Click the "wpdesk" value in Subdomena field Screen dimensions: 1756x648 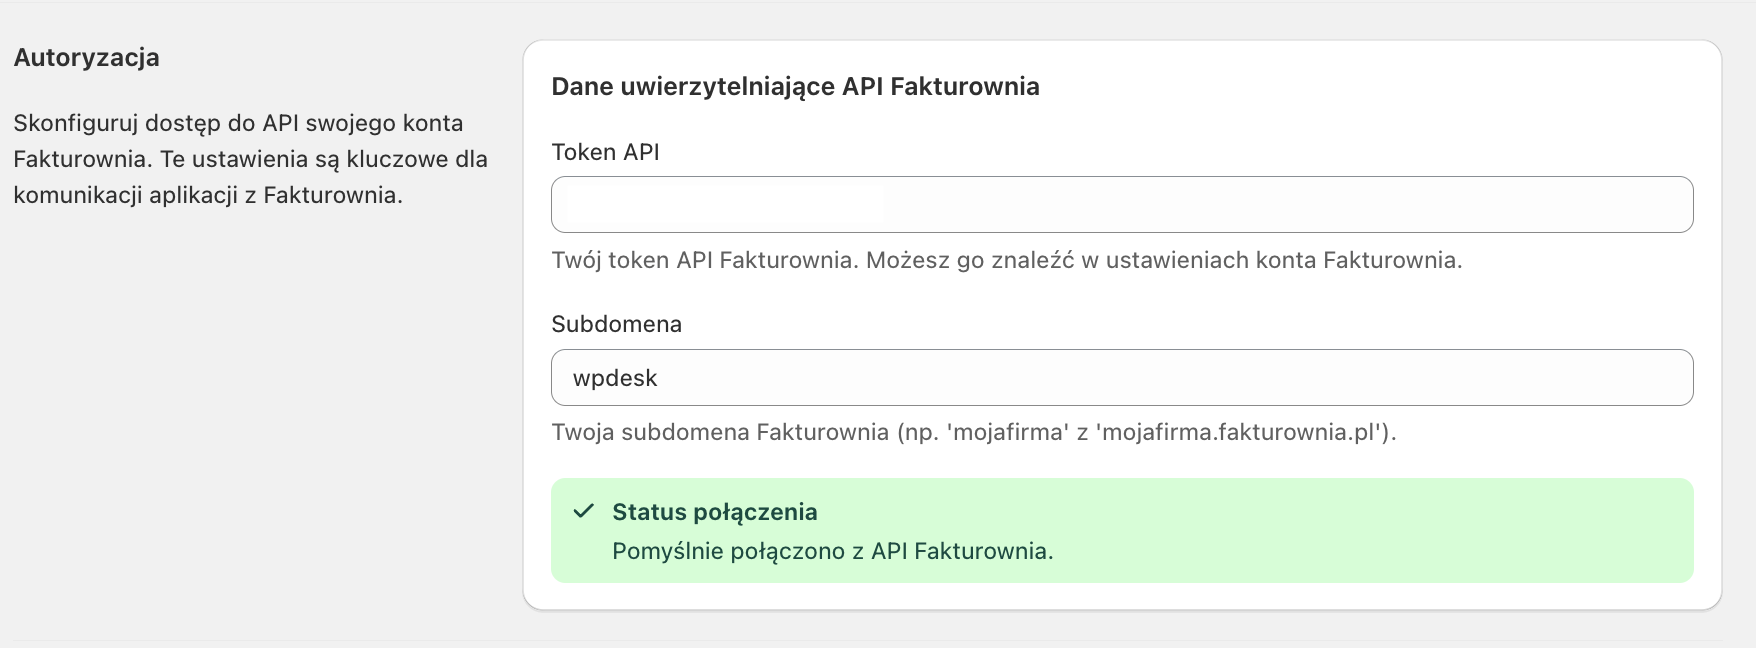tap(615, 378)
